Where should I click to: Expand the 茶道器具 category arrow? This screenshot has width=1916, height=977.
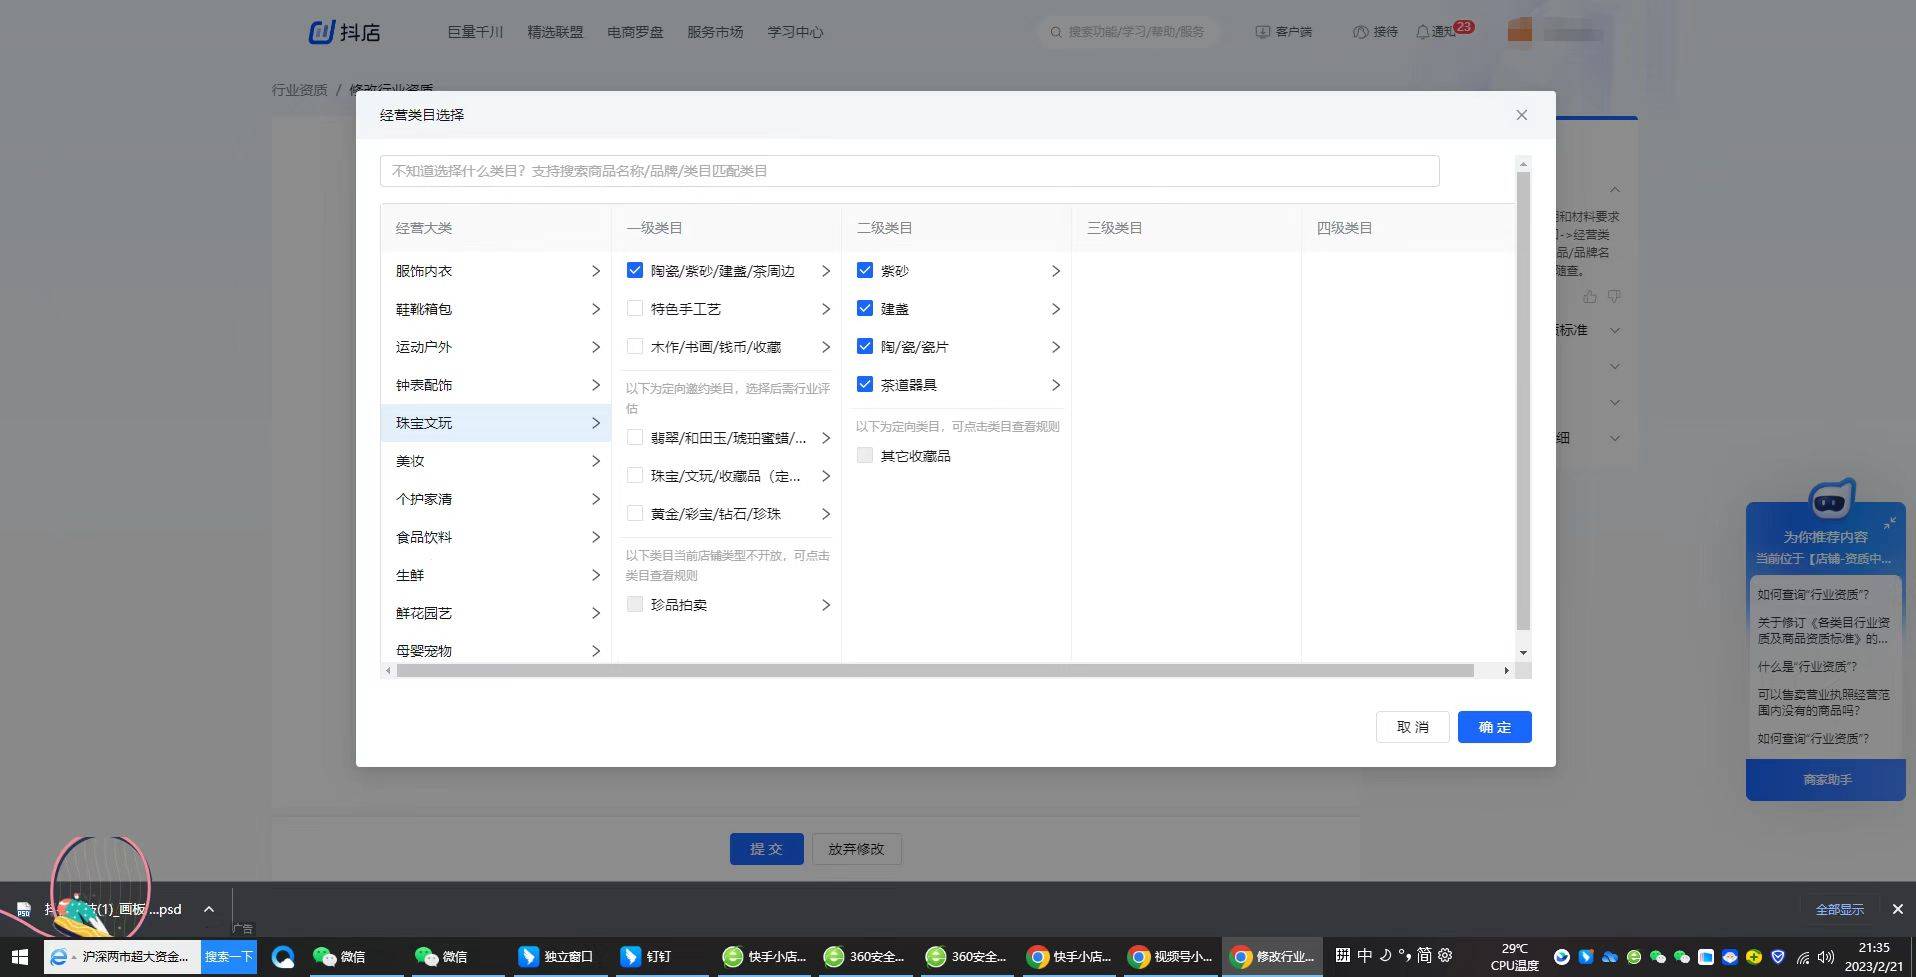(1055, 384)
